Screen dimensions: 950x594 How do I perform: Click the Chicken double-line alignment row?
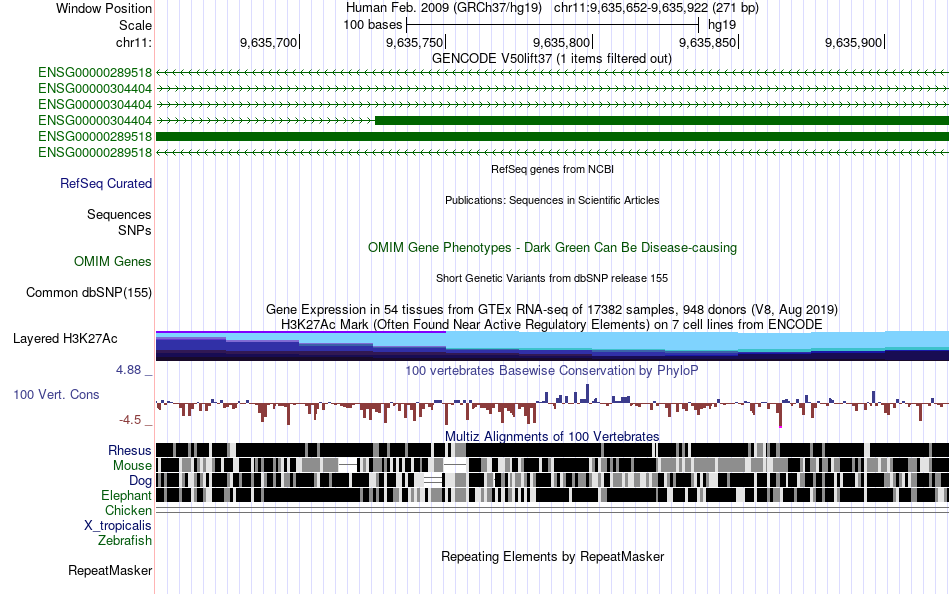pyautogui.click(x=553, y=510)
